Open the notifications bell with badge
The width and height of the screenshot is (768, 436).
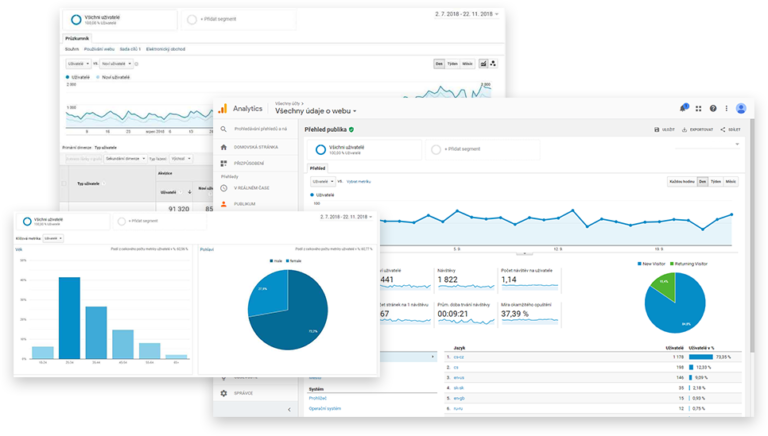coord(683,108)
